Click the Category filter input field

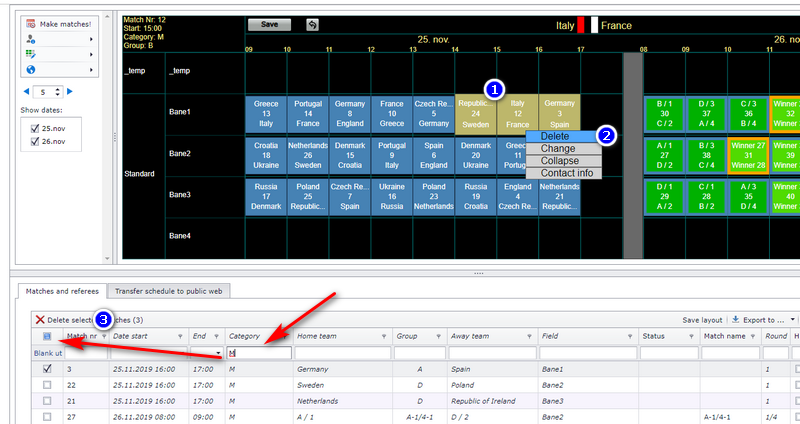pos(259,353)
